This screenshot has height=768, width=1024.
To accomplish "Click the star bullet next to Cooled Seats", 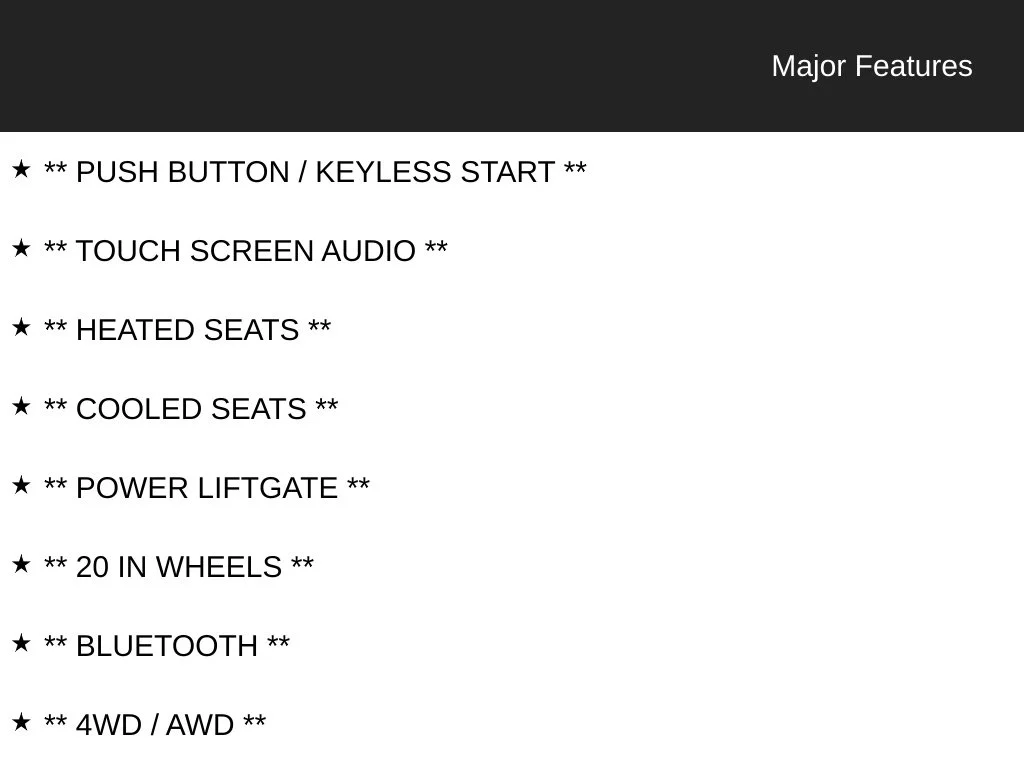I will (x=21, y=406).
